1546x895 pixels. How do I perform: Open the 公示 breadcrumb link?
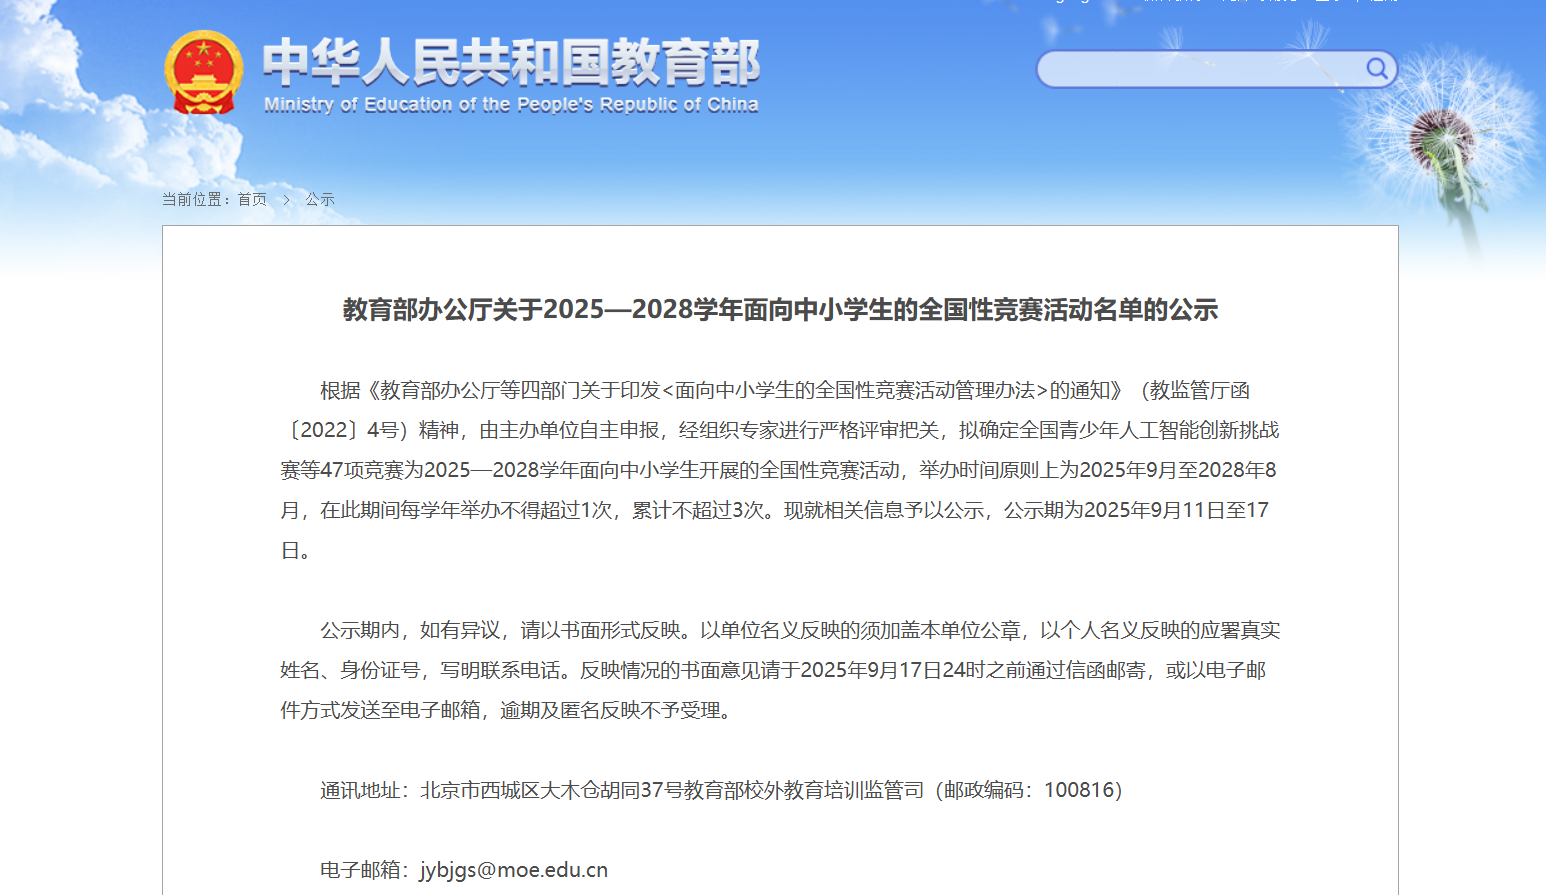320,200
